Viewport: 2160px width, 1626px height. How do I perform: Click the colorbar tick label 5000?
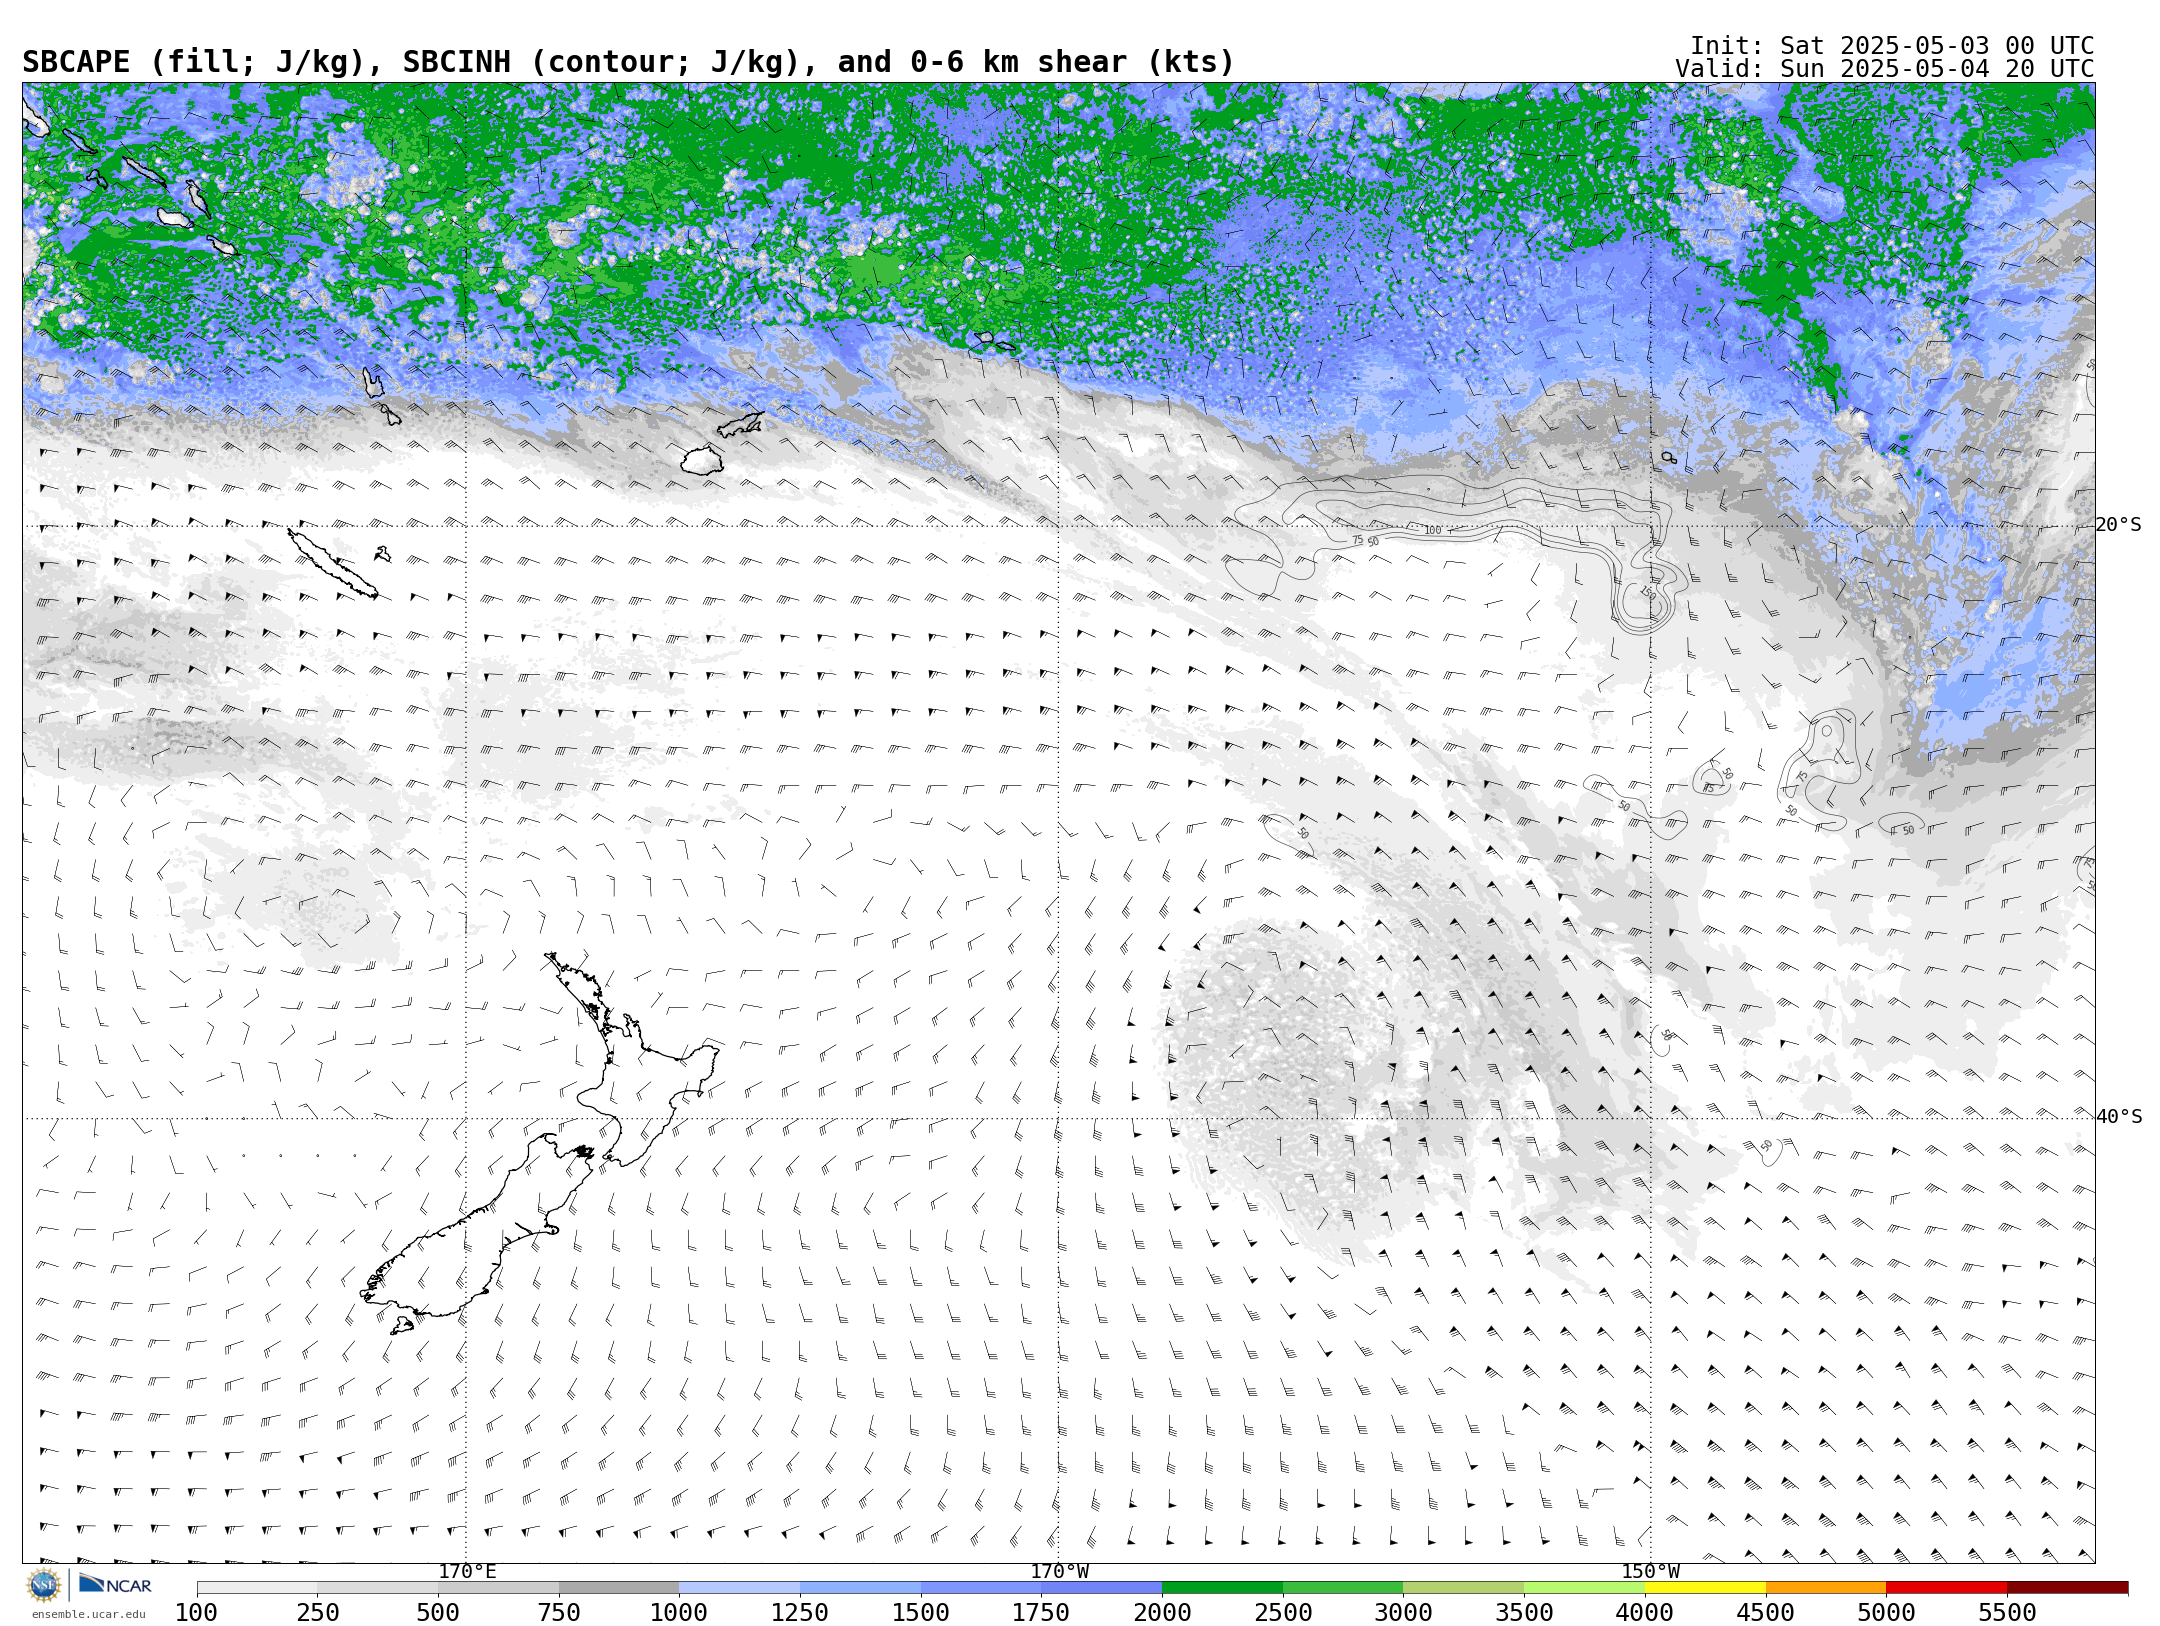[x=1886, y=1613]
